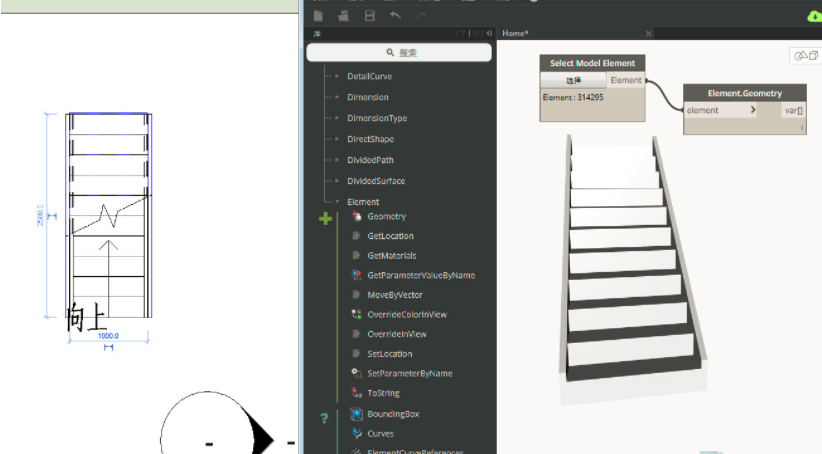Click the 1000.0 dimension text in Revit view

click(109, 336)
